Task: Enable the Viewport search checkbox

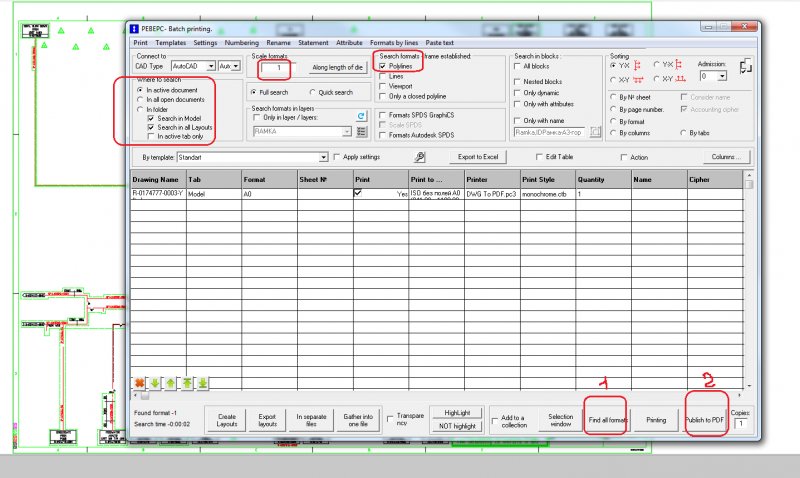Action: click(383, 86)
